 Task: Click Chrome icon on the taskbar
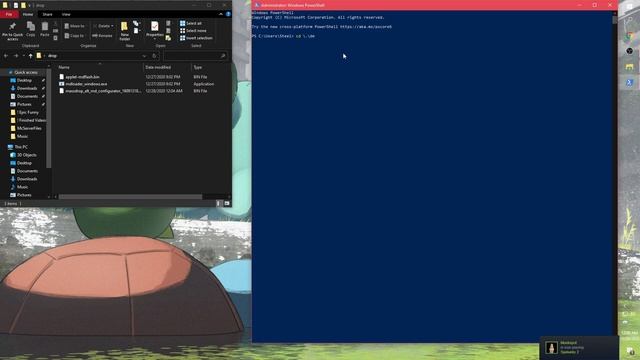pos(629,36)
